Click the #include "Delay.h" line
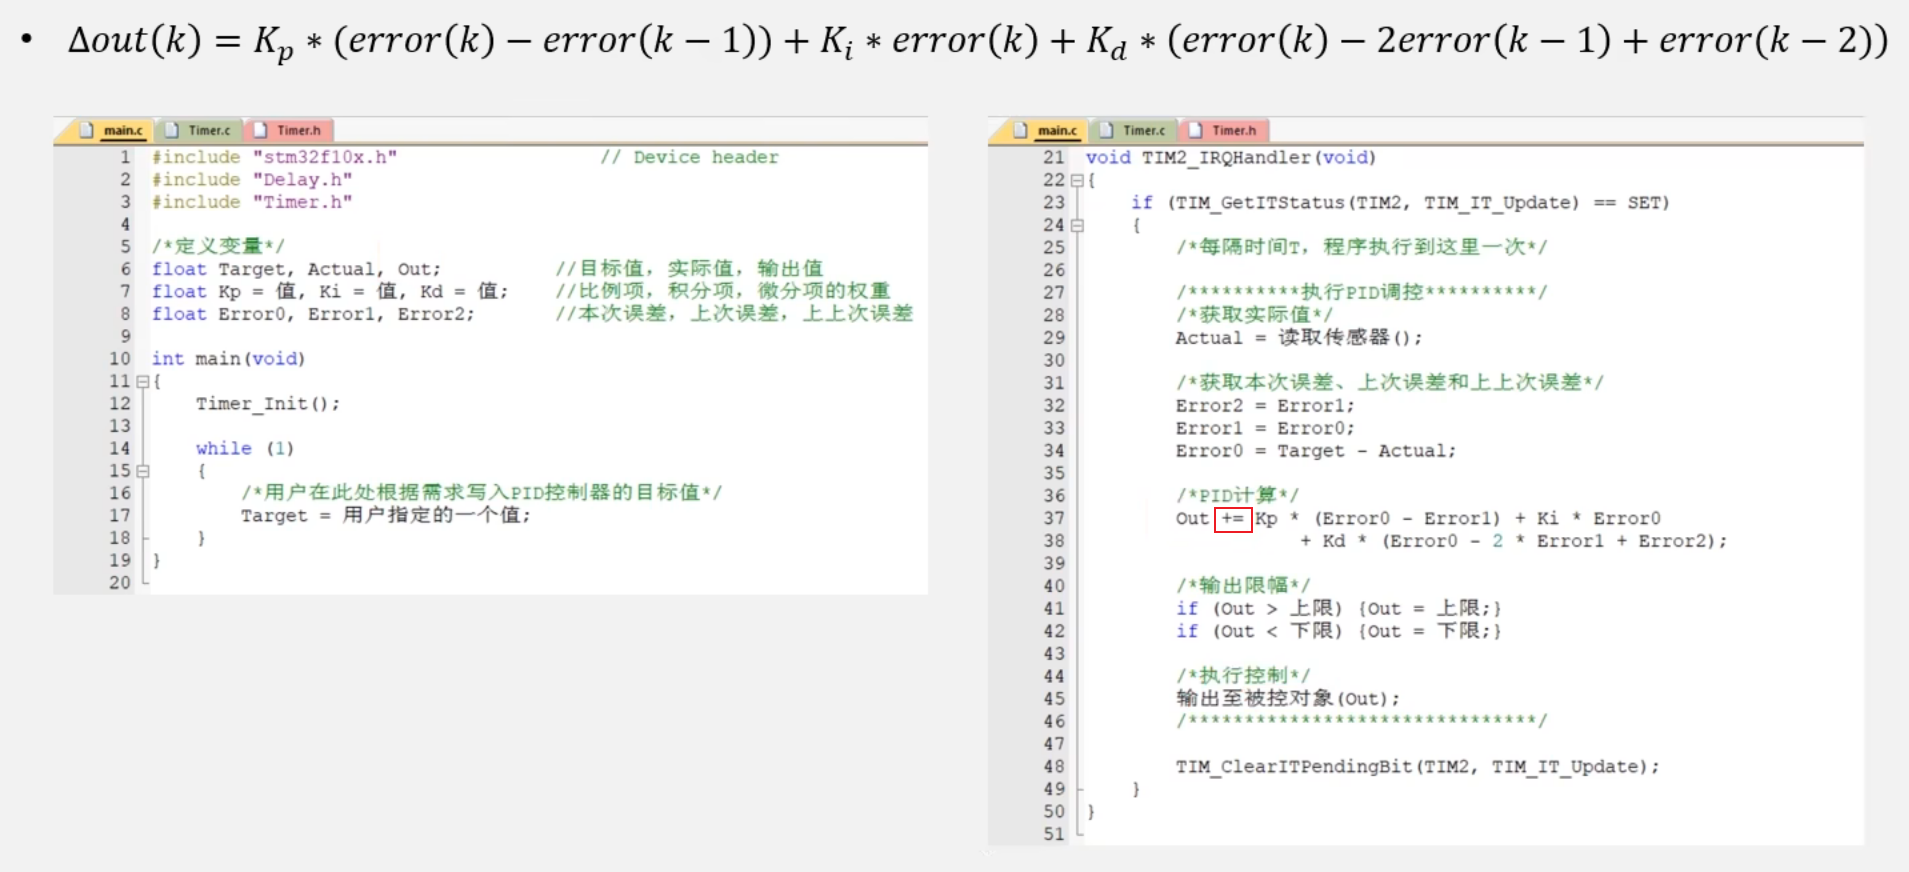The image size is (1909, 872). 252,180
